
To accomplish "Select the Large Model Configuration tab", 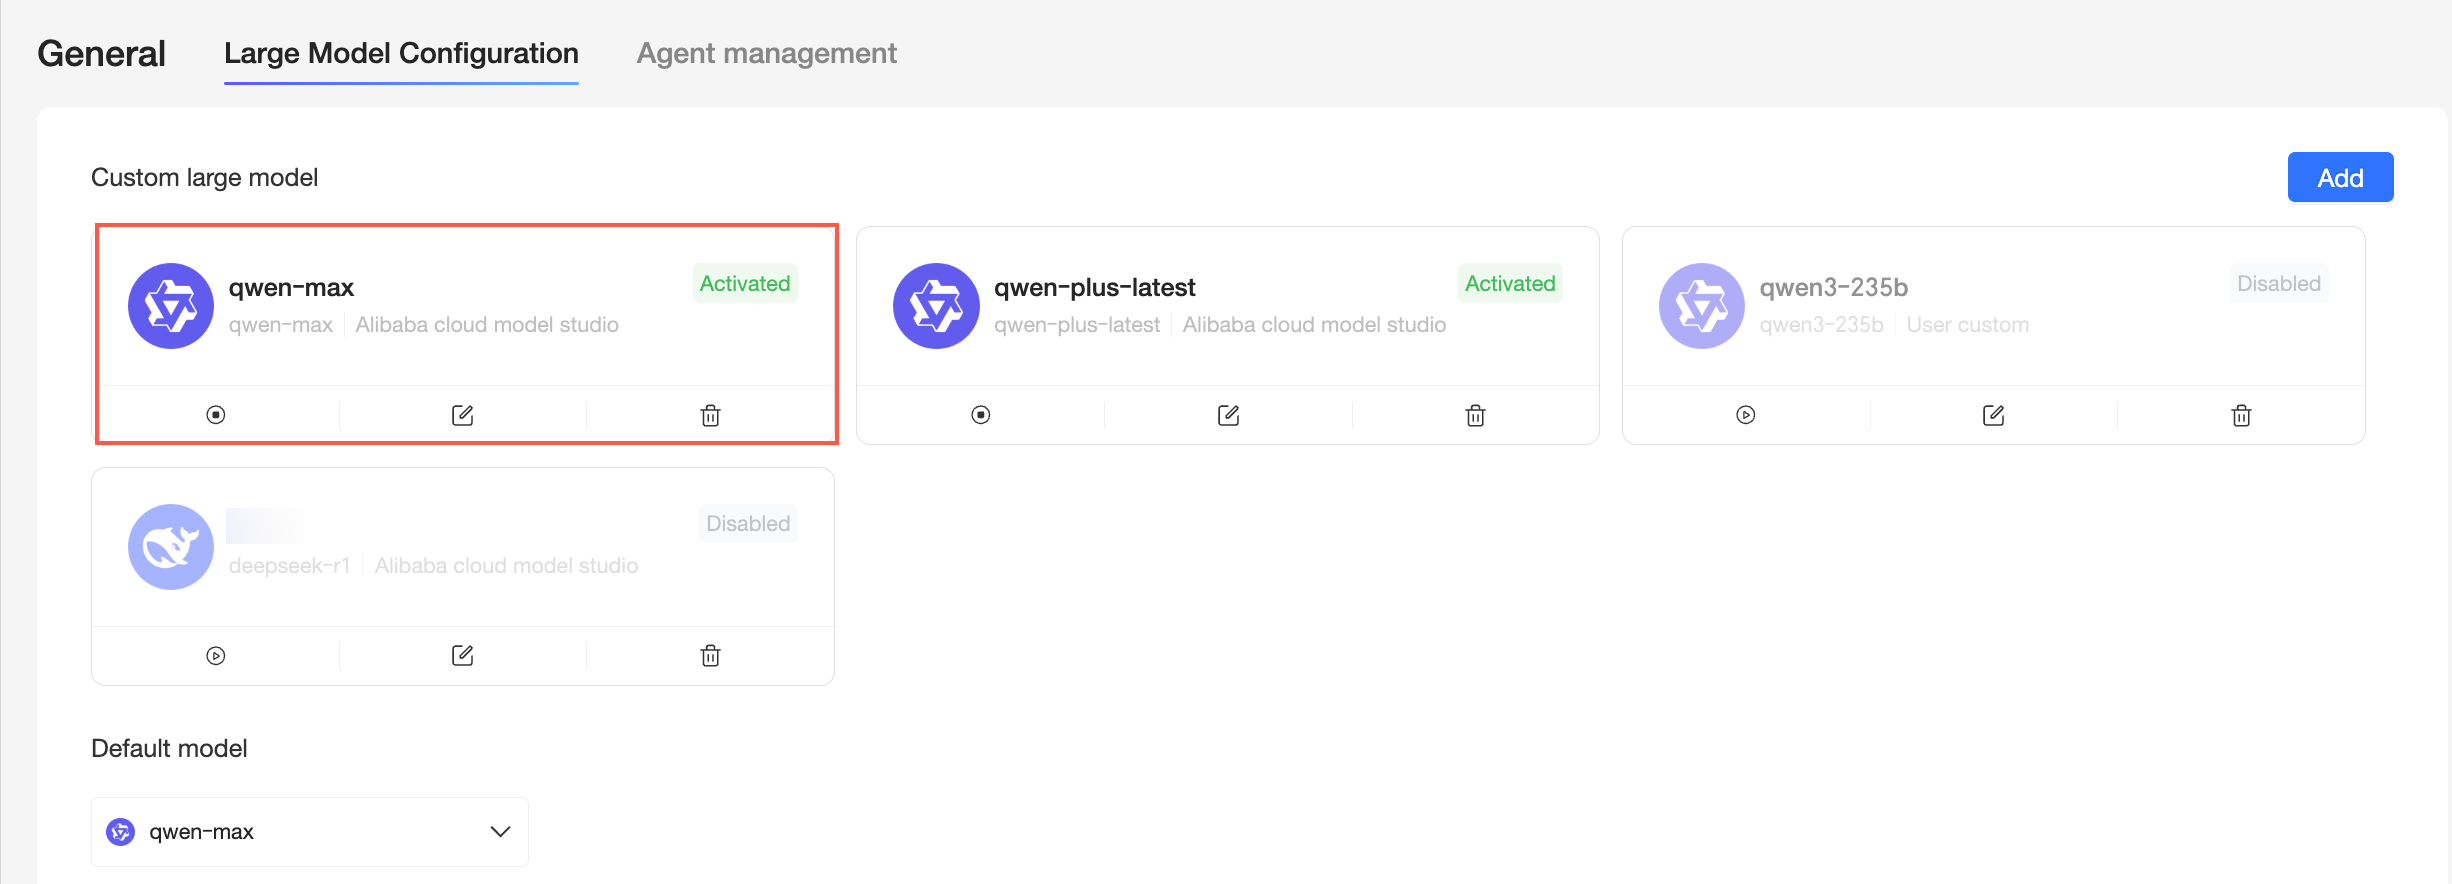I will point(401,53).
